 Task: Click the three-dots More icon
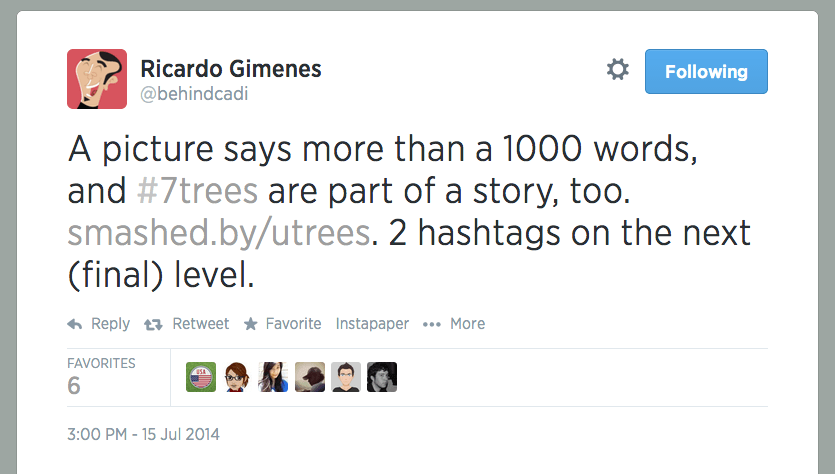coord(431,324)
